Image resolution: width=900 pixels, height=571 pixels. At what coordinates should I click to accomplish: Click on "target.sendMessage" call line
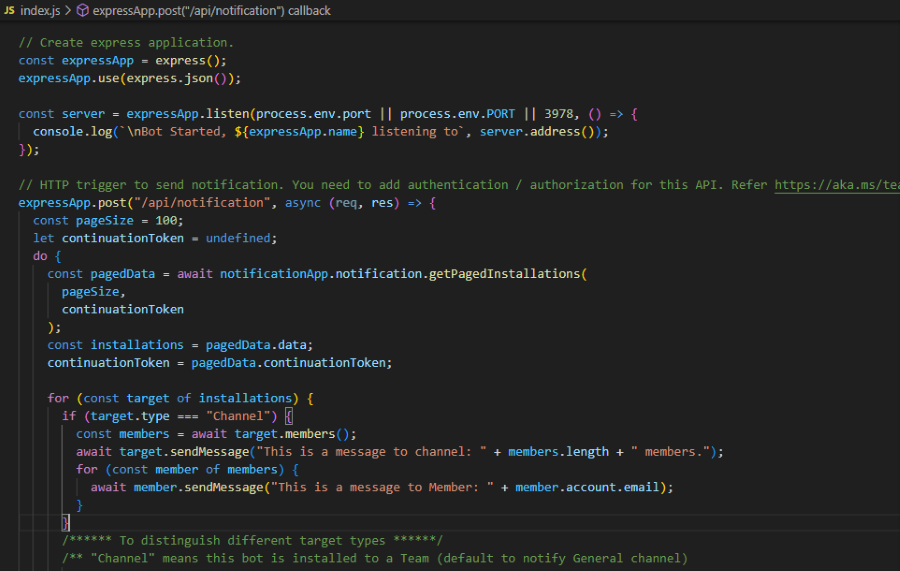click(x=399, y=452)
